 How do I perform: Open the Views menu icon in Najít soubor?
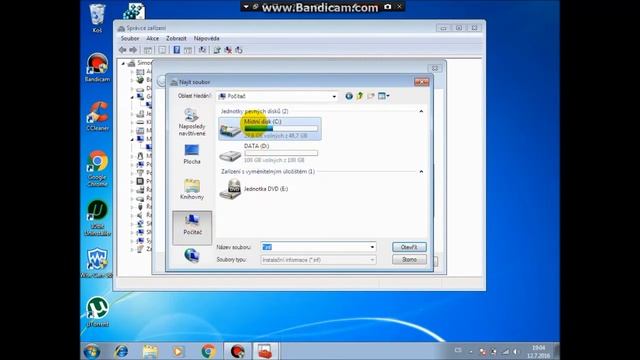point(384,96)
